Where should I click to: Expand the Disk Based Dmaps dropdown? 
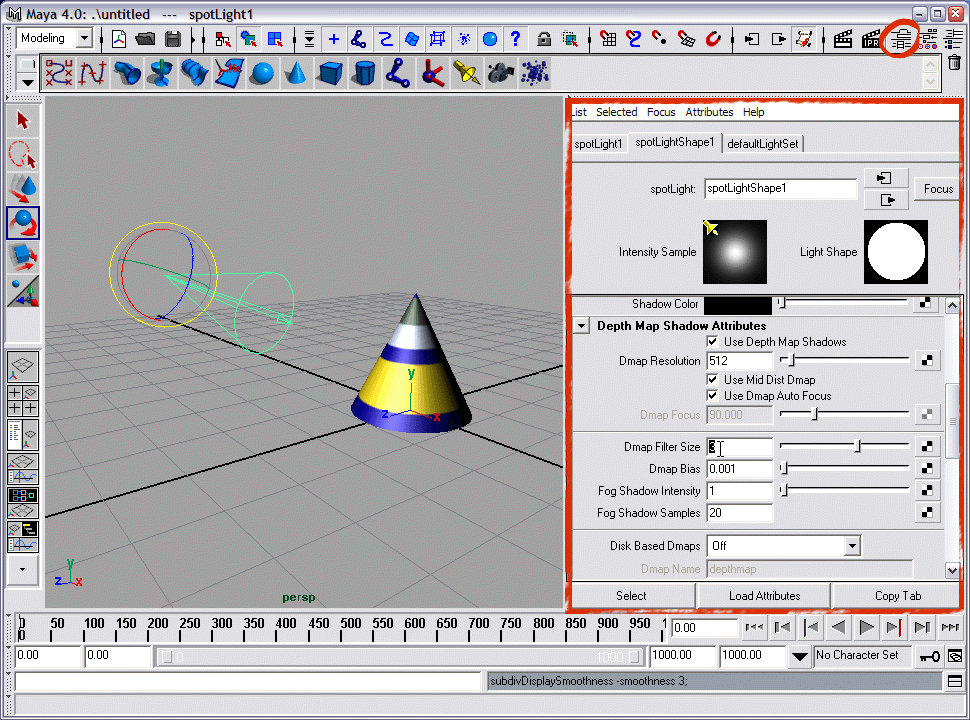(x=851, y=546)
